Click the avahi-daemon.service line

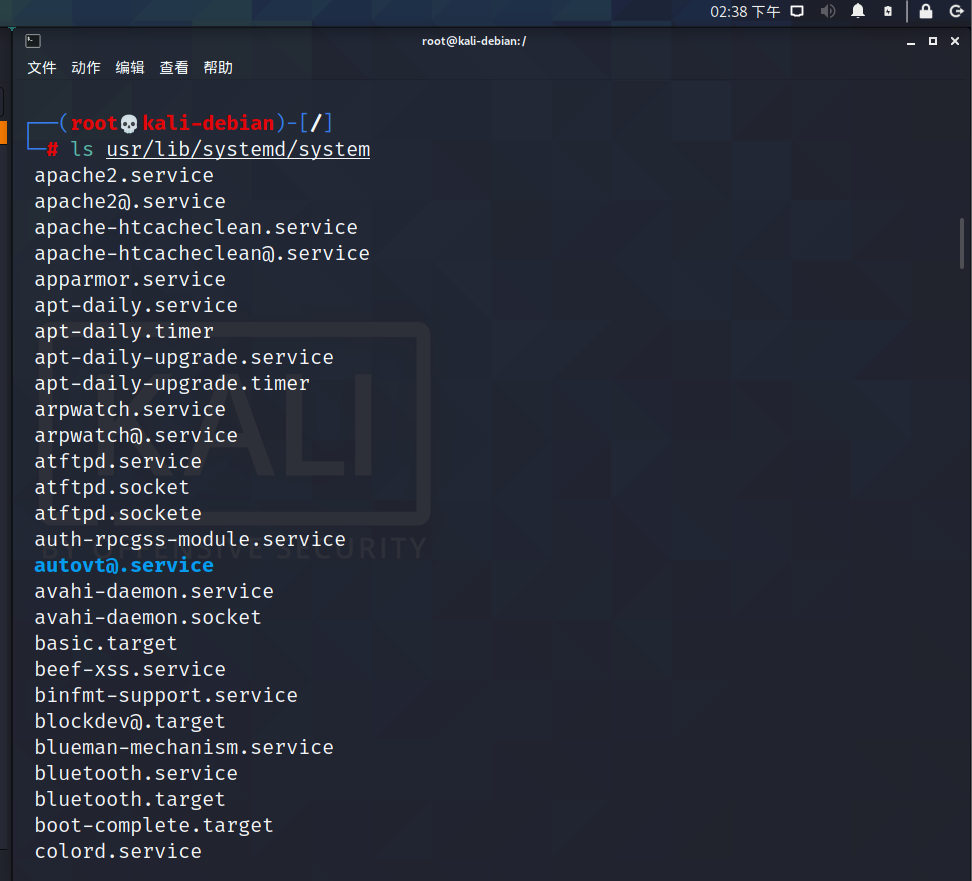coord(154,591)
